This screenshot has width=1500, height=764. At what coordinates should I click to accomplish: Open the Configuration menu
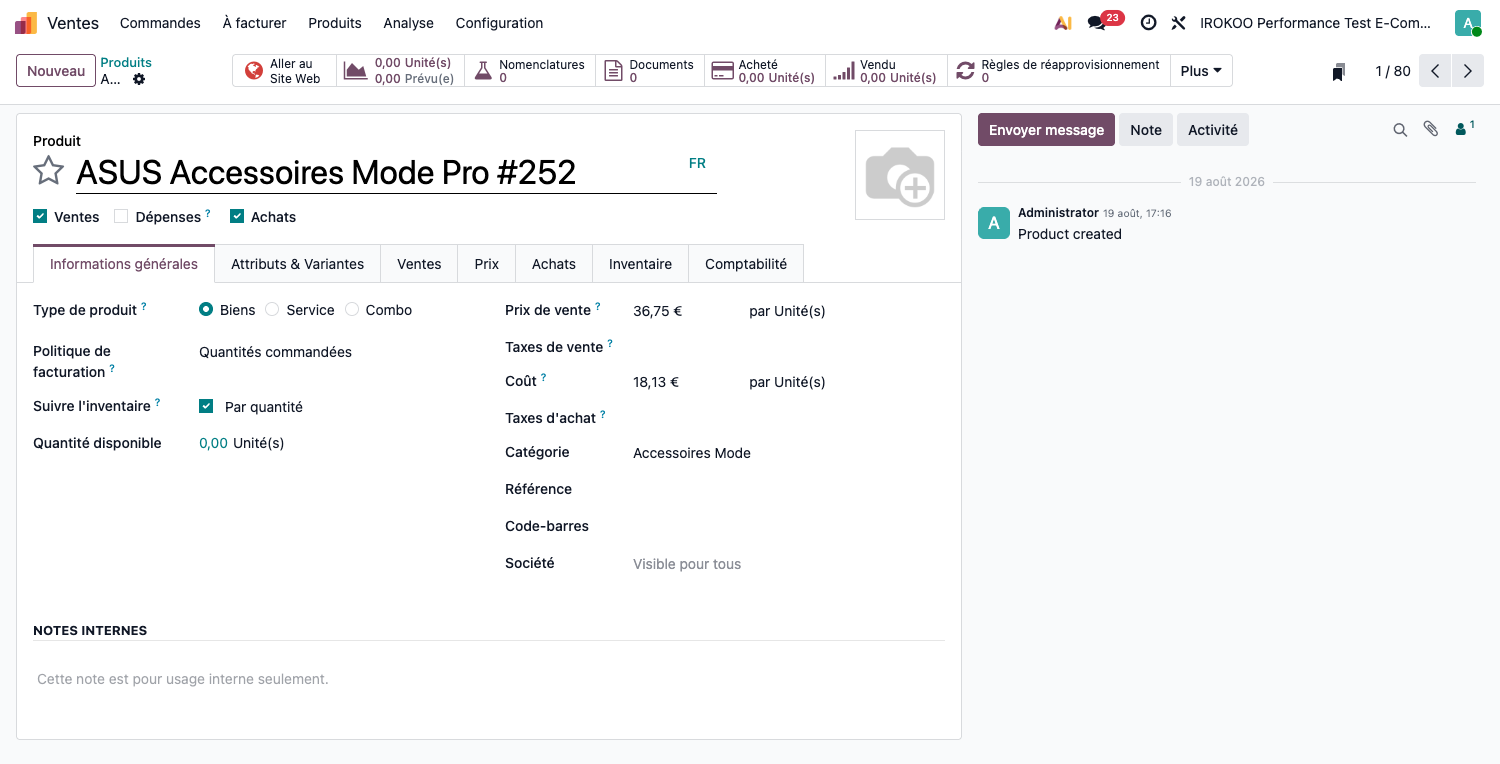[499, 23]
